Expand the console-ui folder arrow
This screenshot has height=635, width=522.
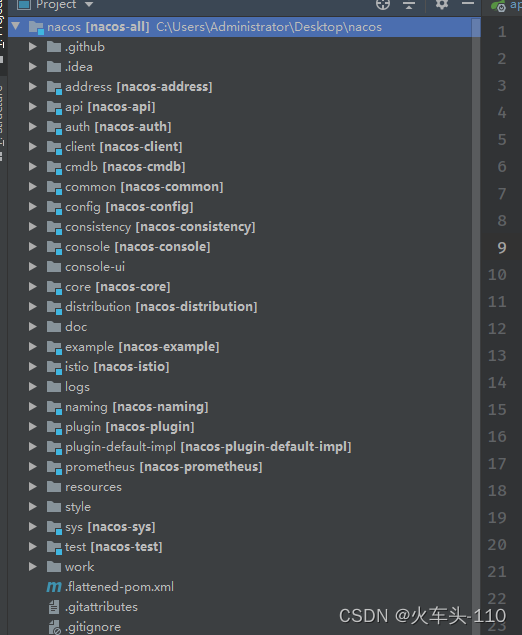(33, 267)
